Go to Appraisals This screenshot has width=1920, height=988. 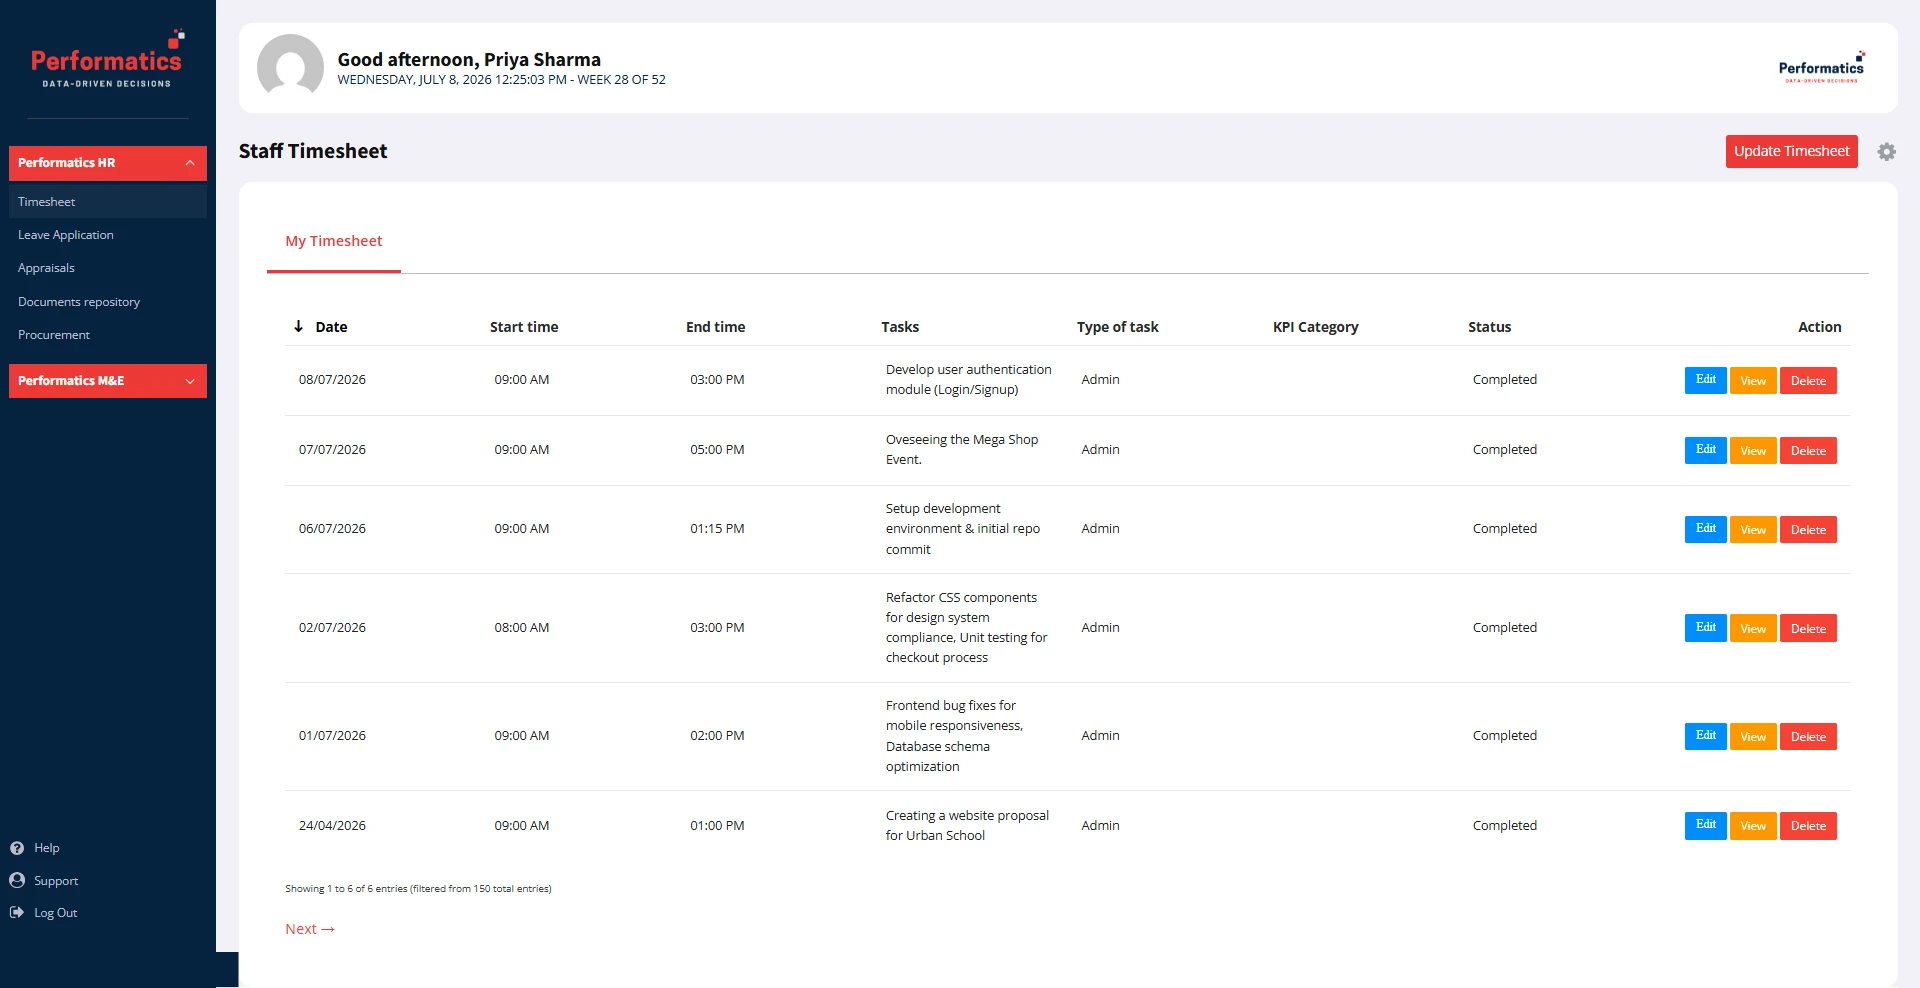tap(46, 268)
